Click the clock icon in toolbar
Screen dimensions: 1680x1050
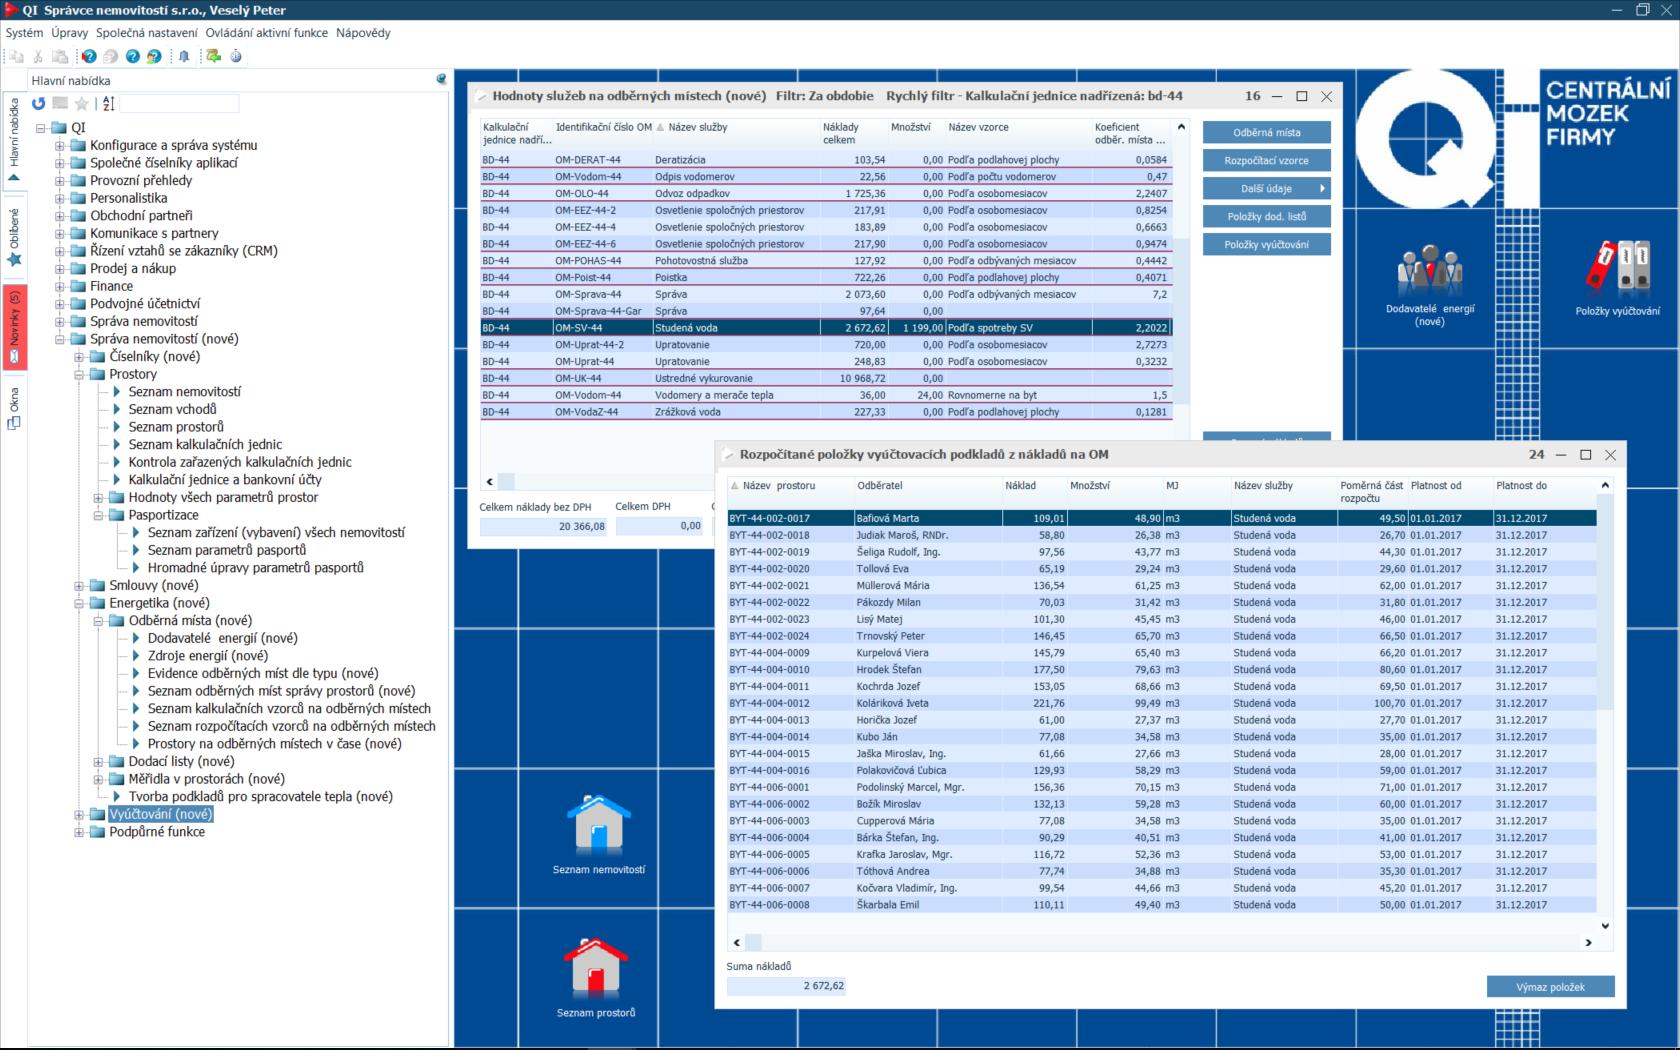pos(236,57)
